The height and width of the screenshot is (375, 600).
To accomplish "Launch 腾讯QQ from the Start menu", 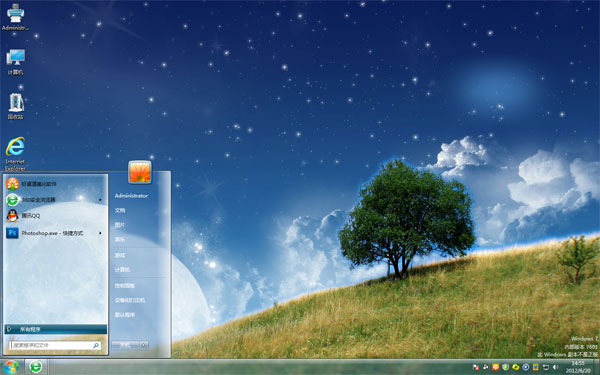I will [55, 215].
